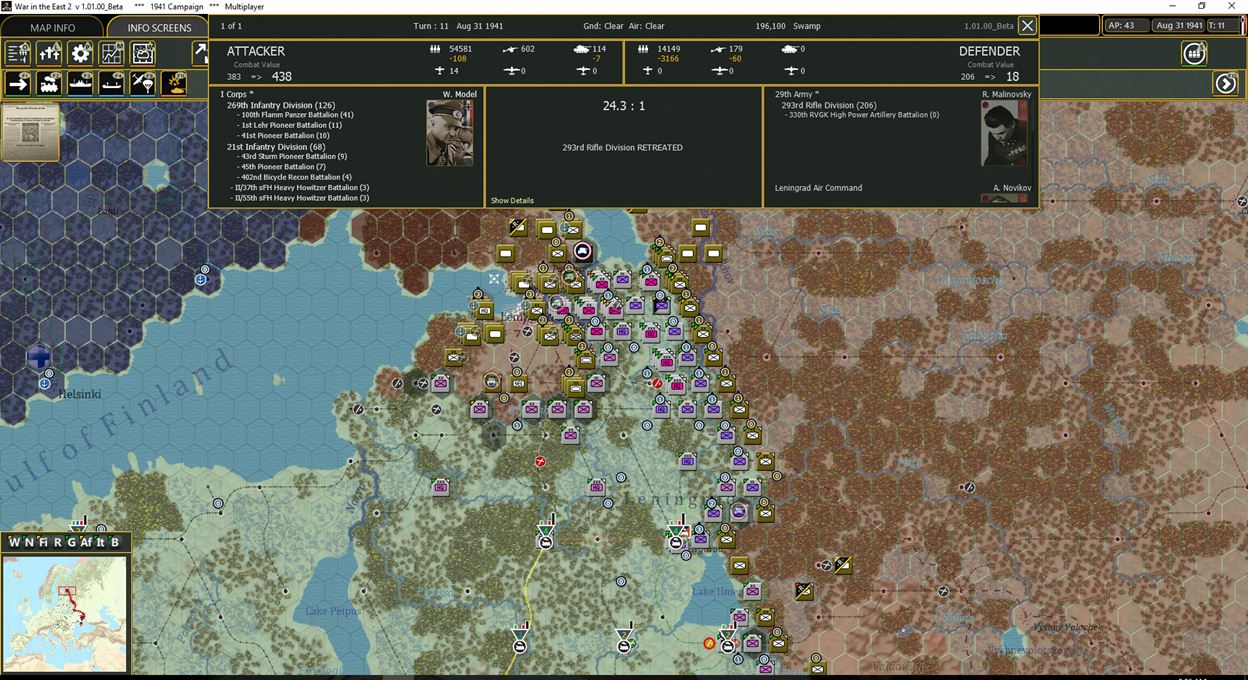Toggle the Af filter on the minimap bar
The image size is (1249, 680).
(86, 543)
